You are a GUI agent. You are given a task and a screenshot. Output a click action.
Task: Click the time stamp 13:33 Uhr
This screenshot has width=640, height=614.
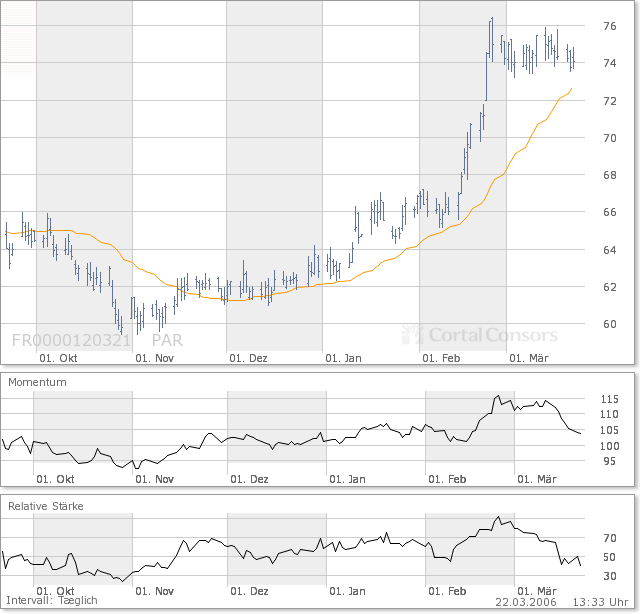tap(600, 602)
